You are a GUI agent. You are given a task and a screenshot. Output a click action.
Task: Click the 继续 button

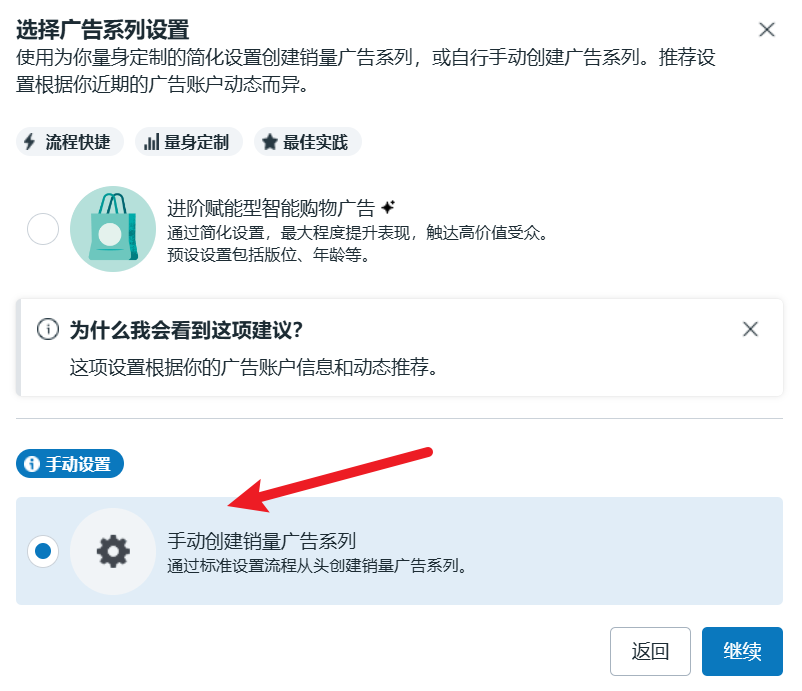pyautogui.click(x=742, y=652)
